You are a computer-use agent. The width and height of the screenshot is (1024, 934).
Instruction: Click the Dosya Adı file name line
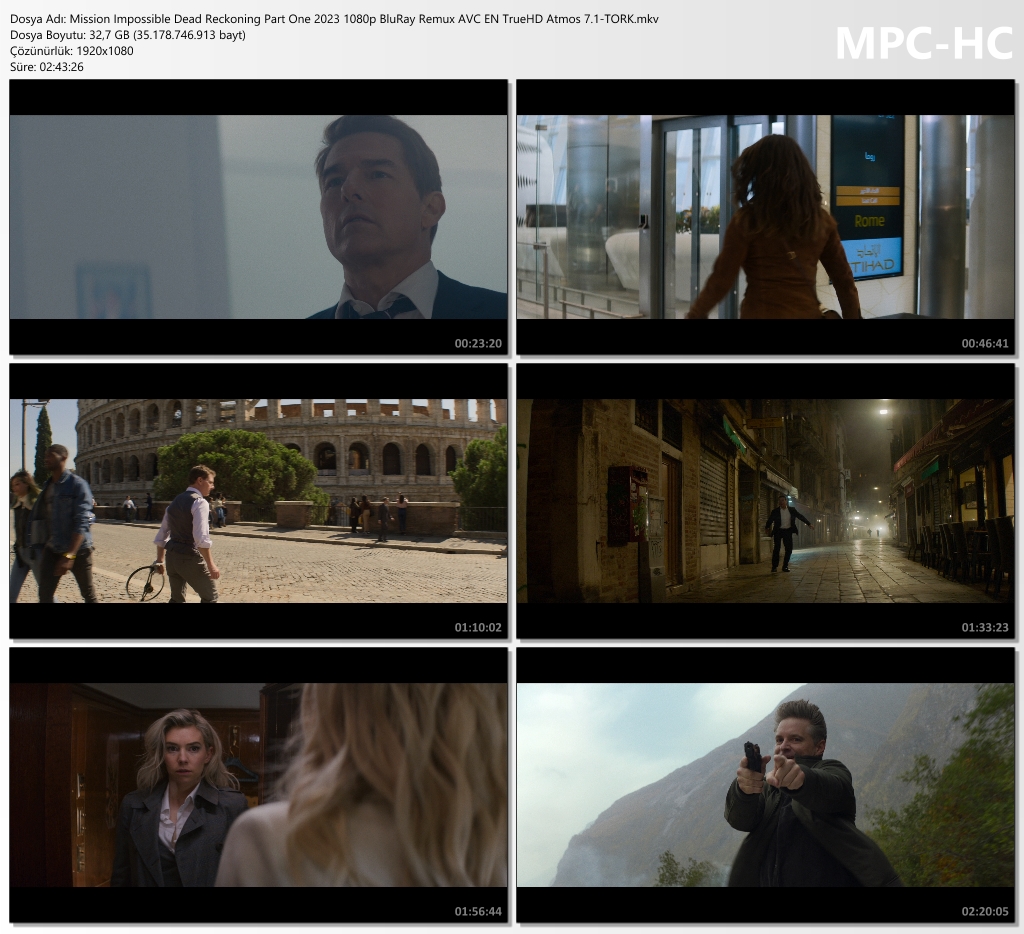pos(334,19)
